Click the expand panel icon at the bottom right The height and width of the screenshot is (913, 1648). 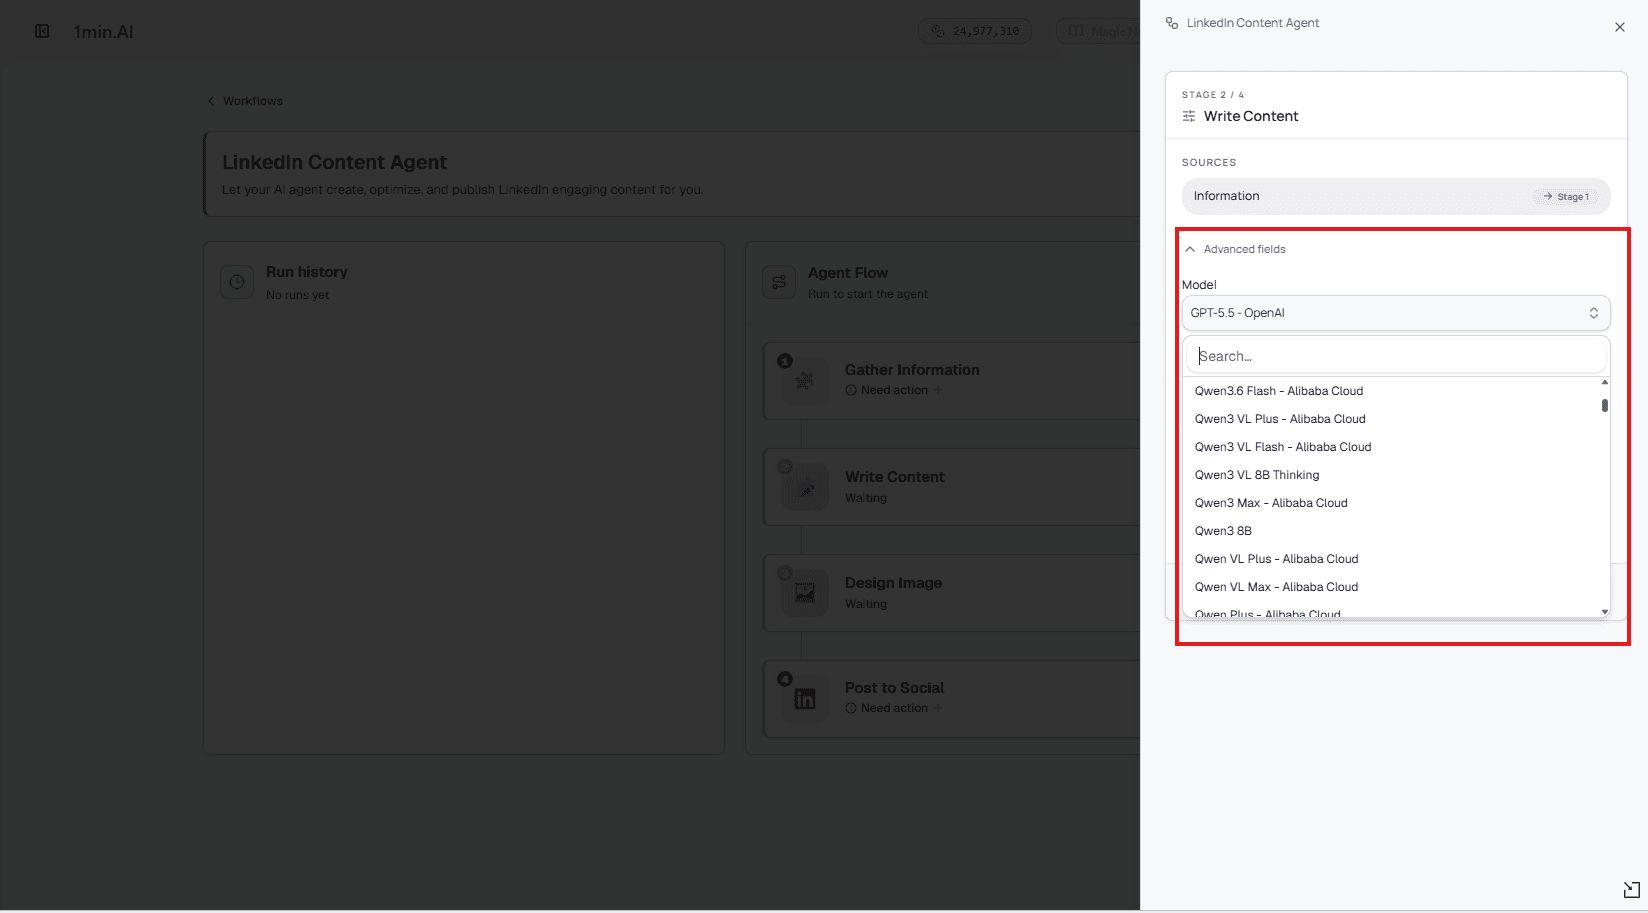pyautogui.click(x=1631, y=890)
